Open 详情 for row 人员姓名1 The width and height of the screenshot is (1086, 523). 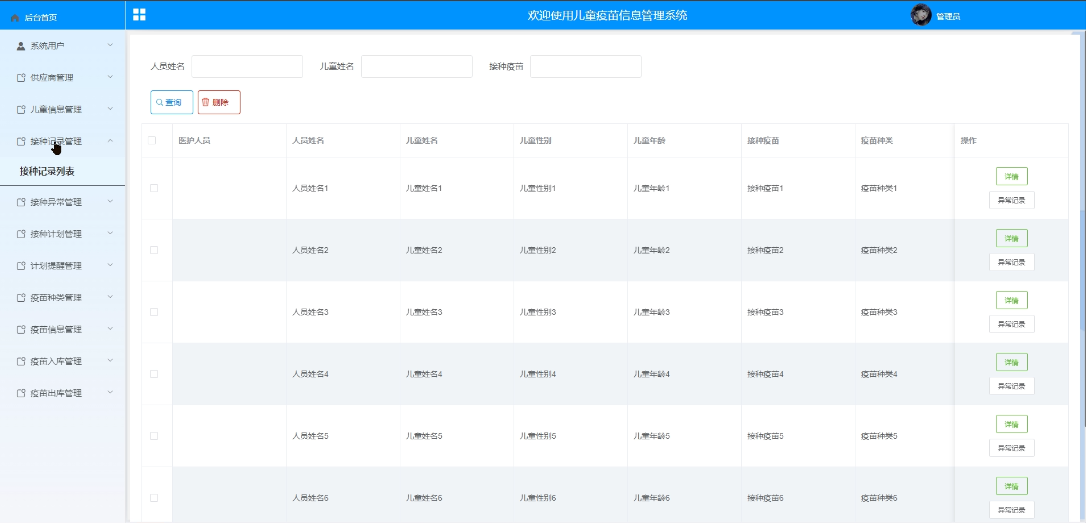[x=1012, y=177]
